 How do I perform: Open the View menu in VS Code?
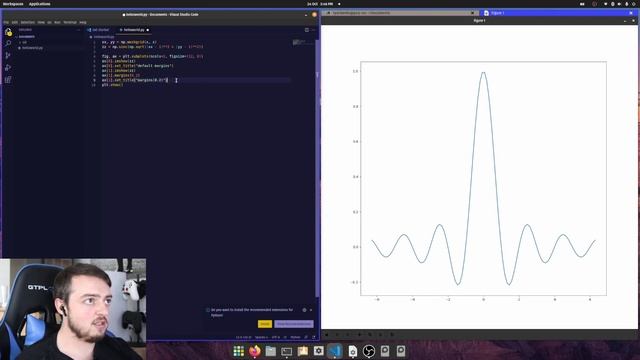tap(41, 22)
